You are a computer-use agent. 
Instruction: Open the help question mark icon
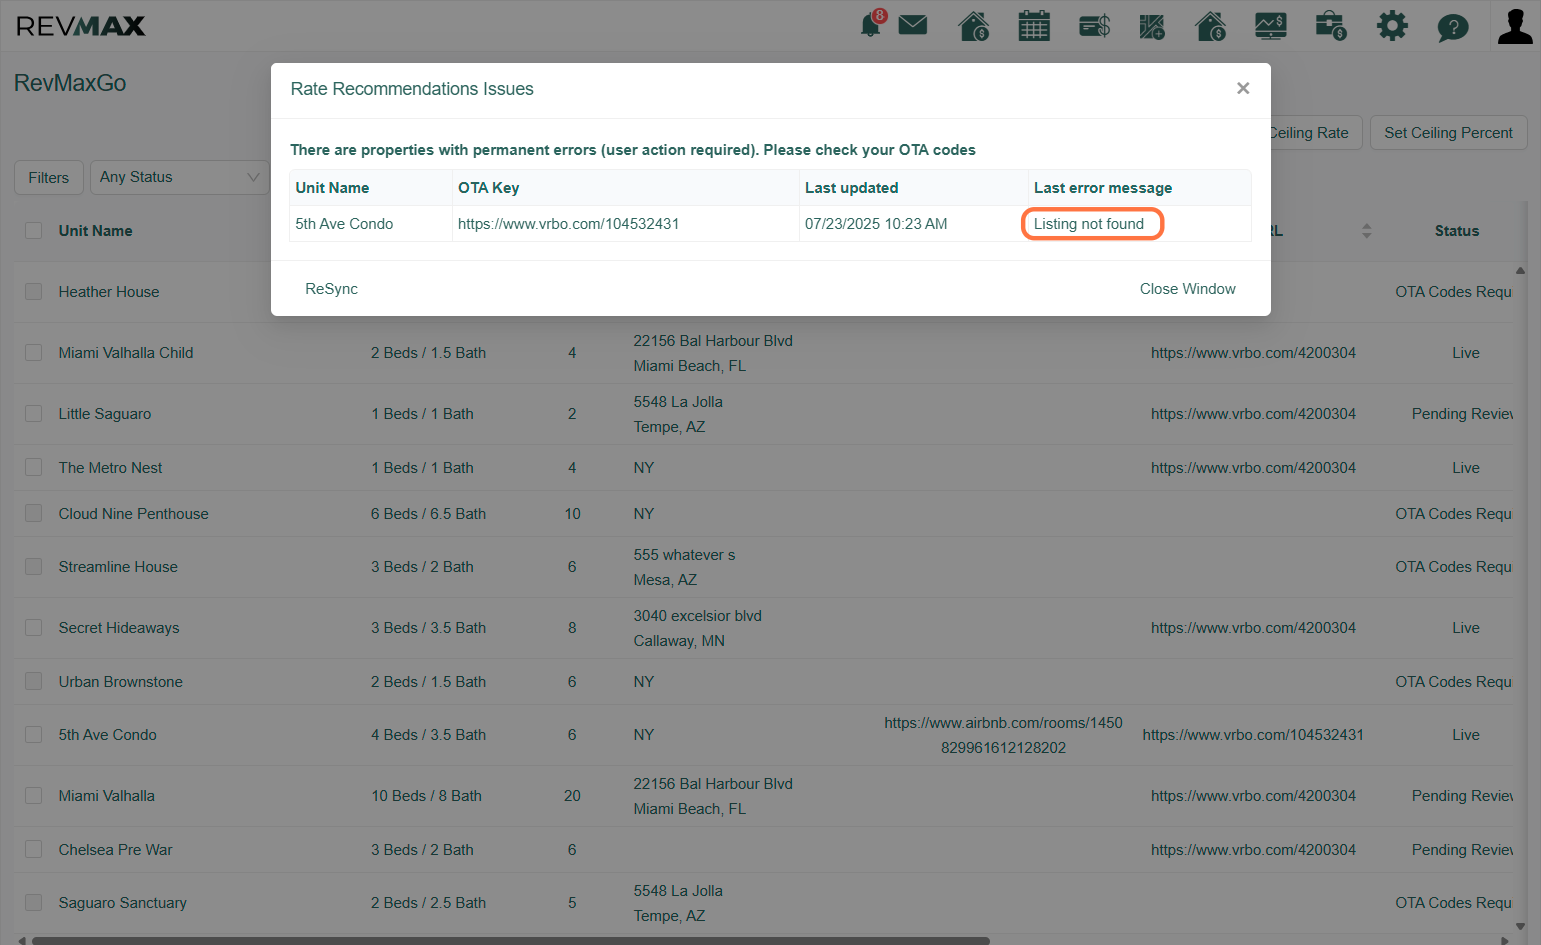coord(1453,27)
